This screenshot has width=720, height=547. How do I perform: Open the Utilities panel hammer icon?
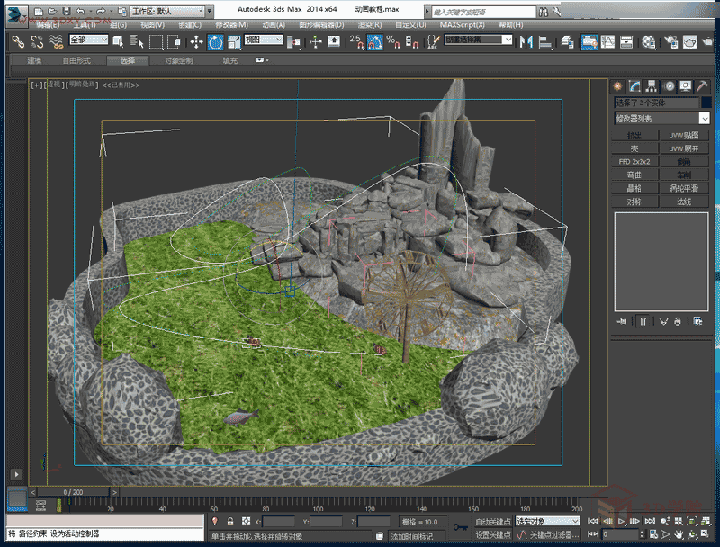click(702, 86)
